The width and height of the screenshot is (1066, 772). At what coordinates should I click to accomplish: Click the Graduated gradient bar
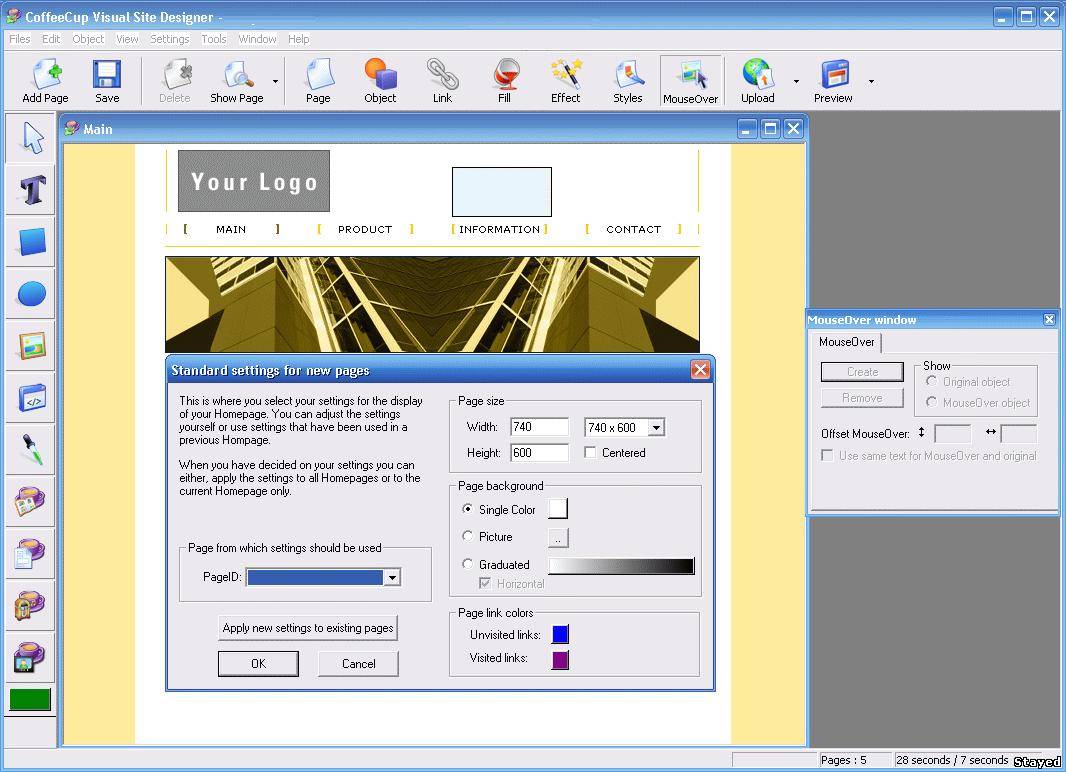click(x=621, y=565)
